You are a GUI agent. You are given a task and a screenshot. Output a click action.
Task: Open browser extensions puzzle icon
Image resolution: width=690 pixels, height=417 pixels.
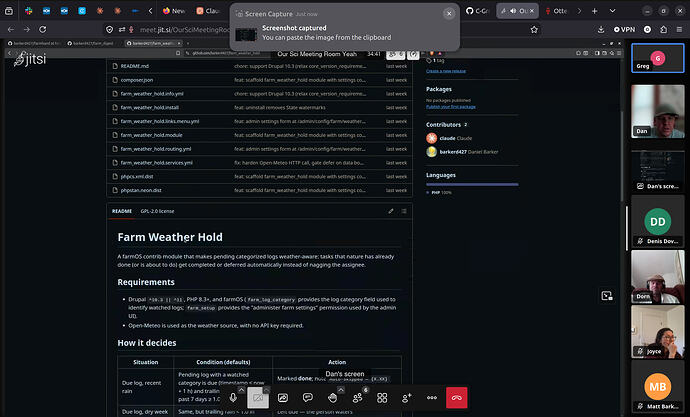(664, 29)
